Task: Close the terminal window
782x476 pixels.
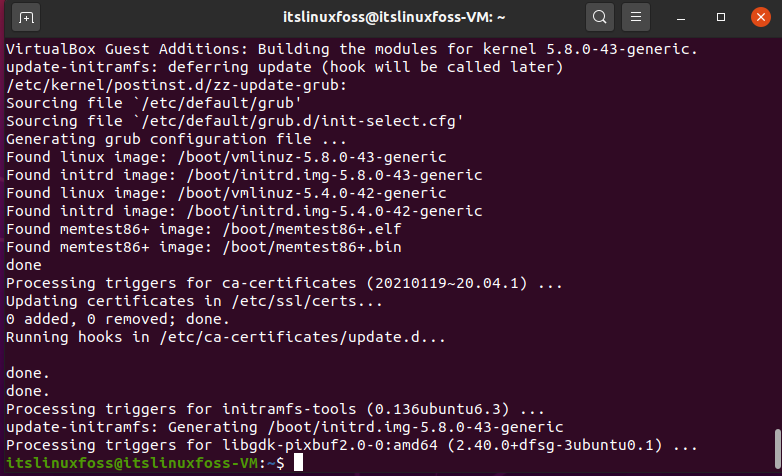Action: (761, 17)
